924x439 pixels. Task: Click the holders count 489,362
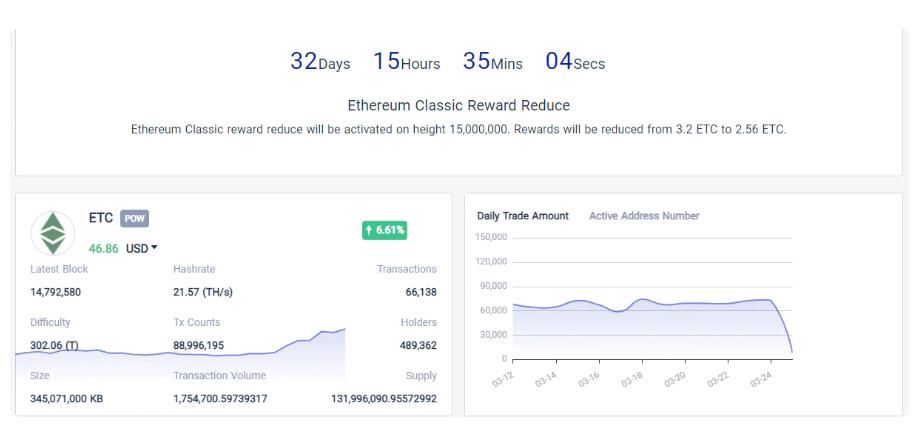click(x=417, y=345)
